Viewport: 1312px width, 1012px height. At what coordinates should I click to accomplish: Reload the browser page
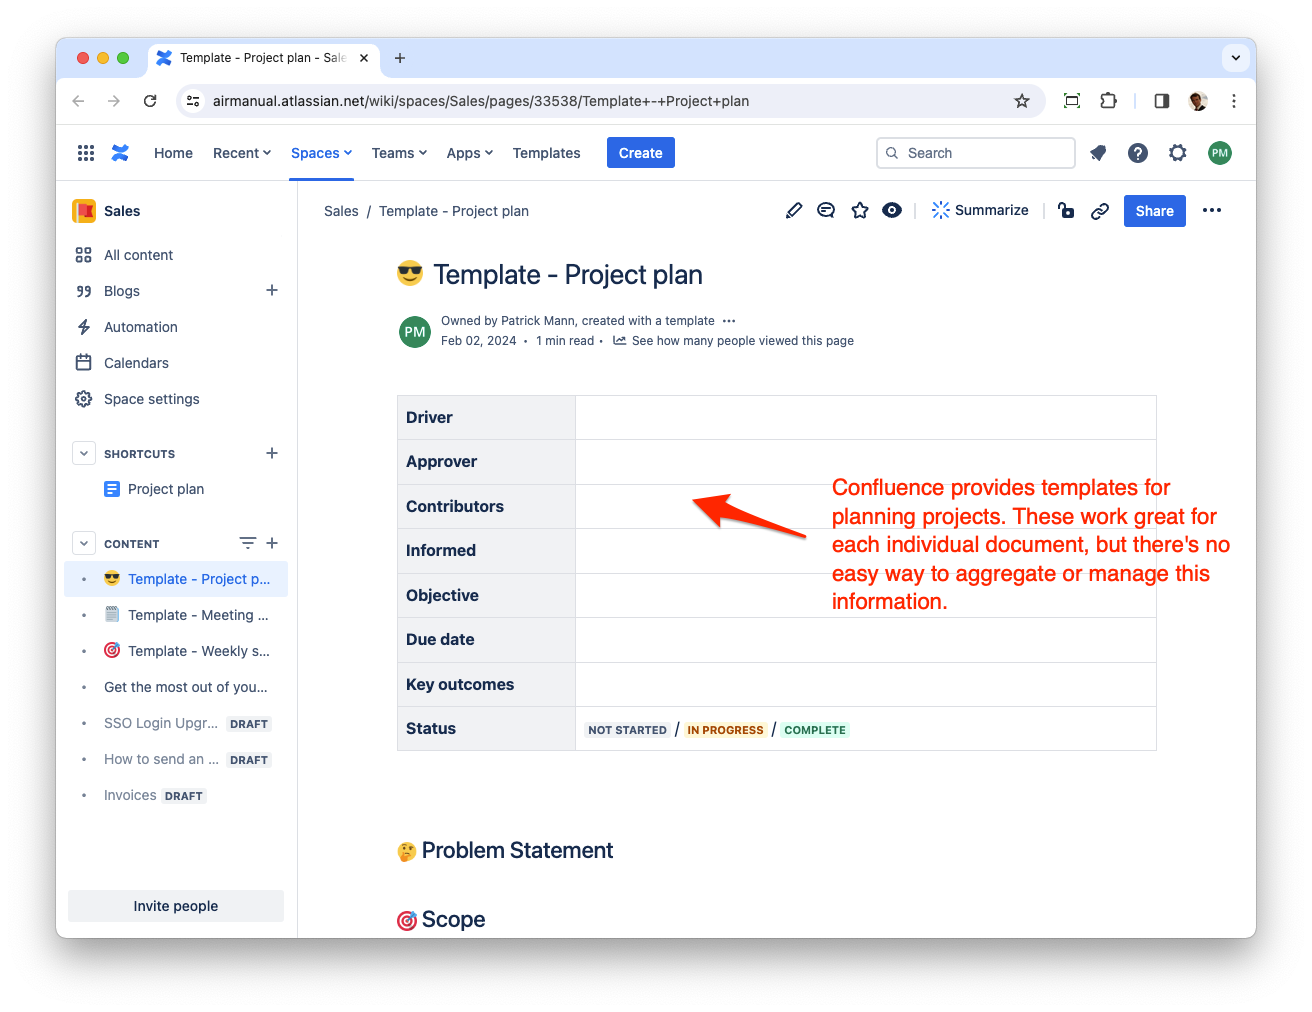pos(150,101)
